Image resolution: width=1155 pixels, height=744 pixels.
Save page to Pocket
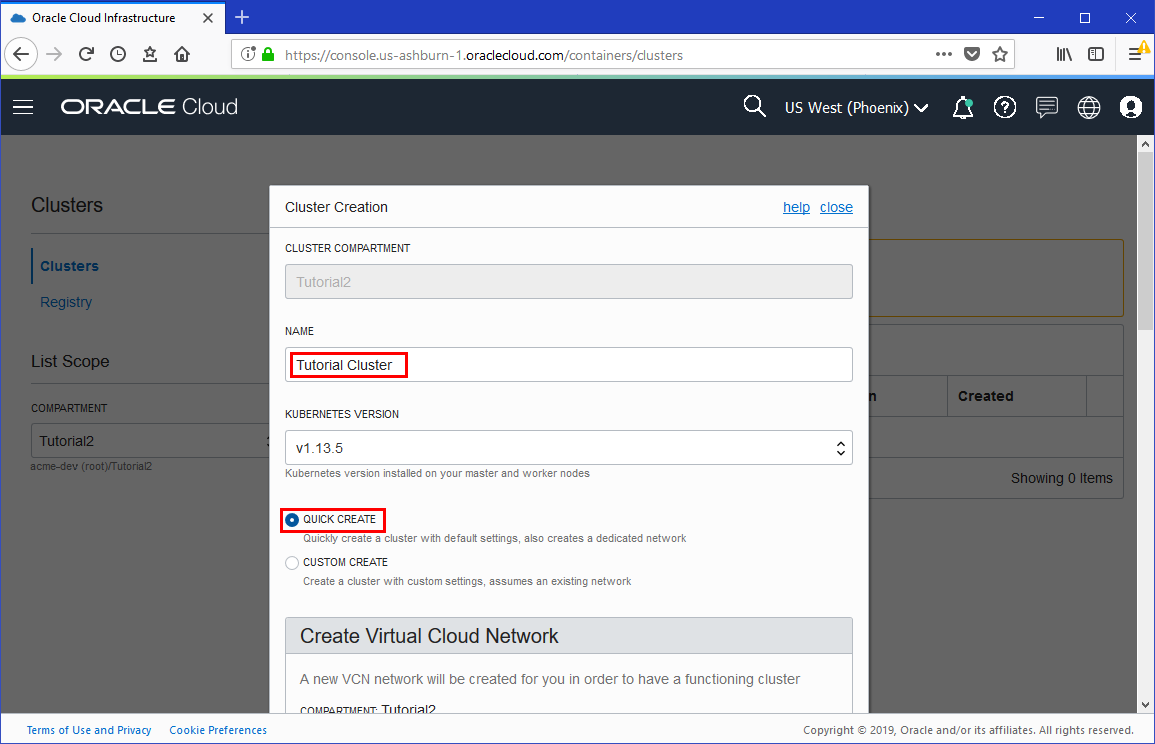tap(972, 55)
